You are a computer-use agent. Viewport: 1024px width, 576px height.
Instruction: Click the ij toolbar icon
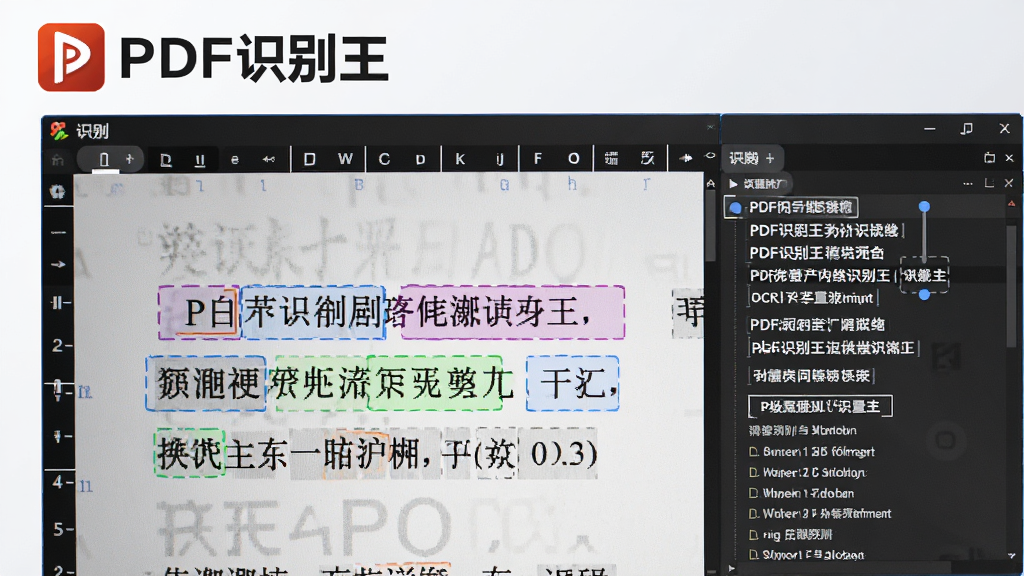500,159
